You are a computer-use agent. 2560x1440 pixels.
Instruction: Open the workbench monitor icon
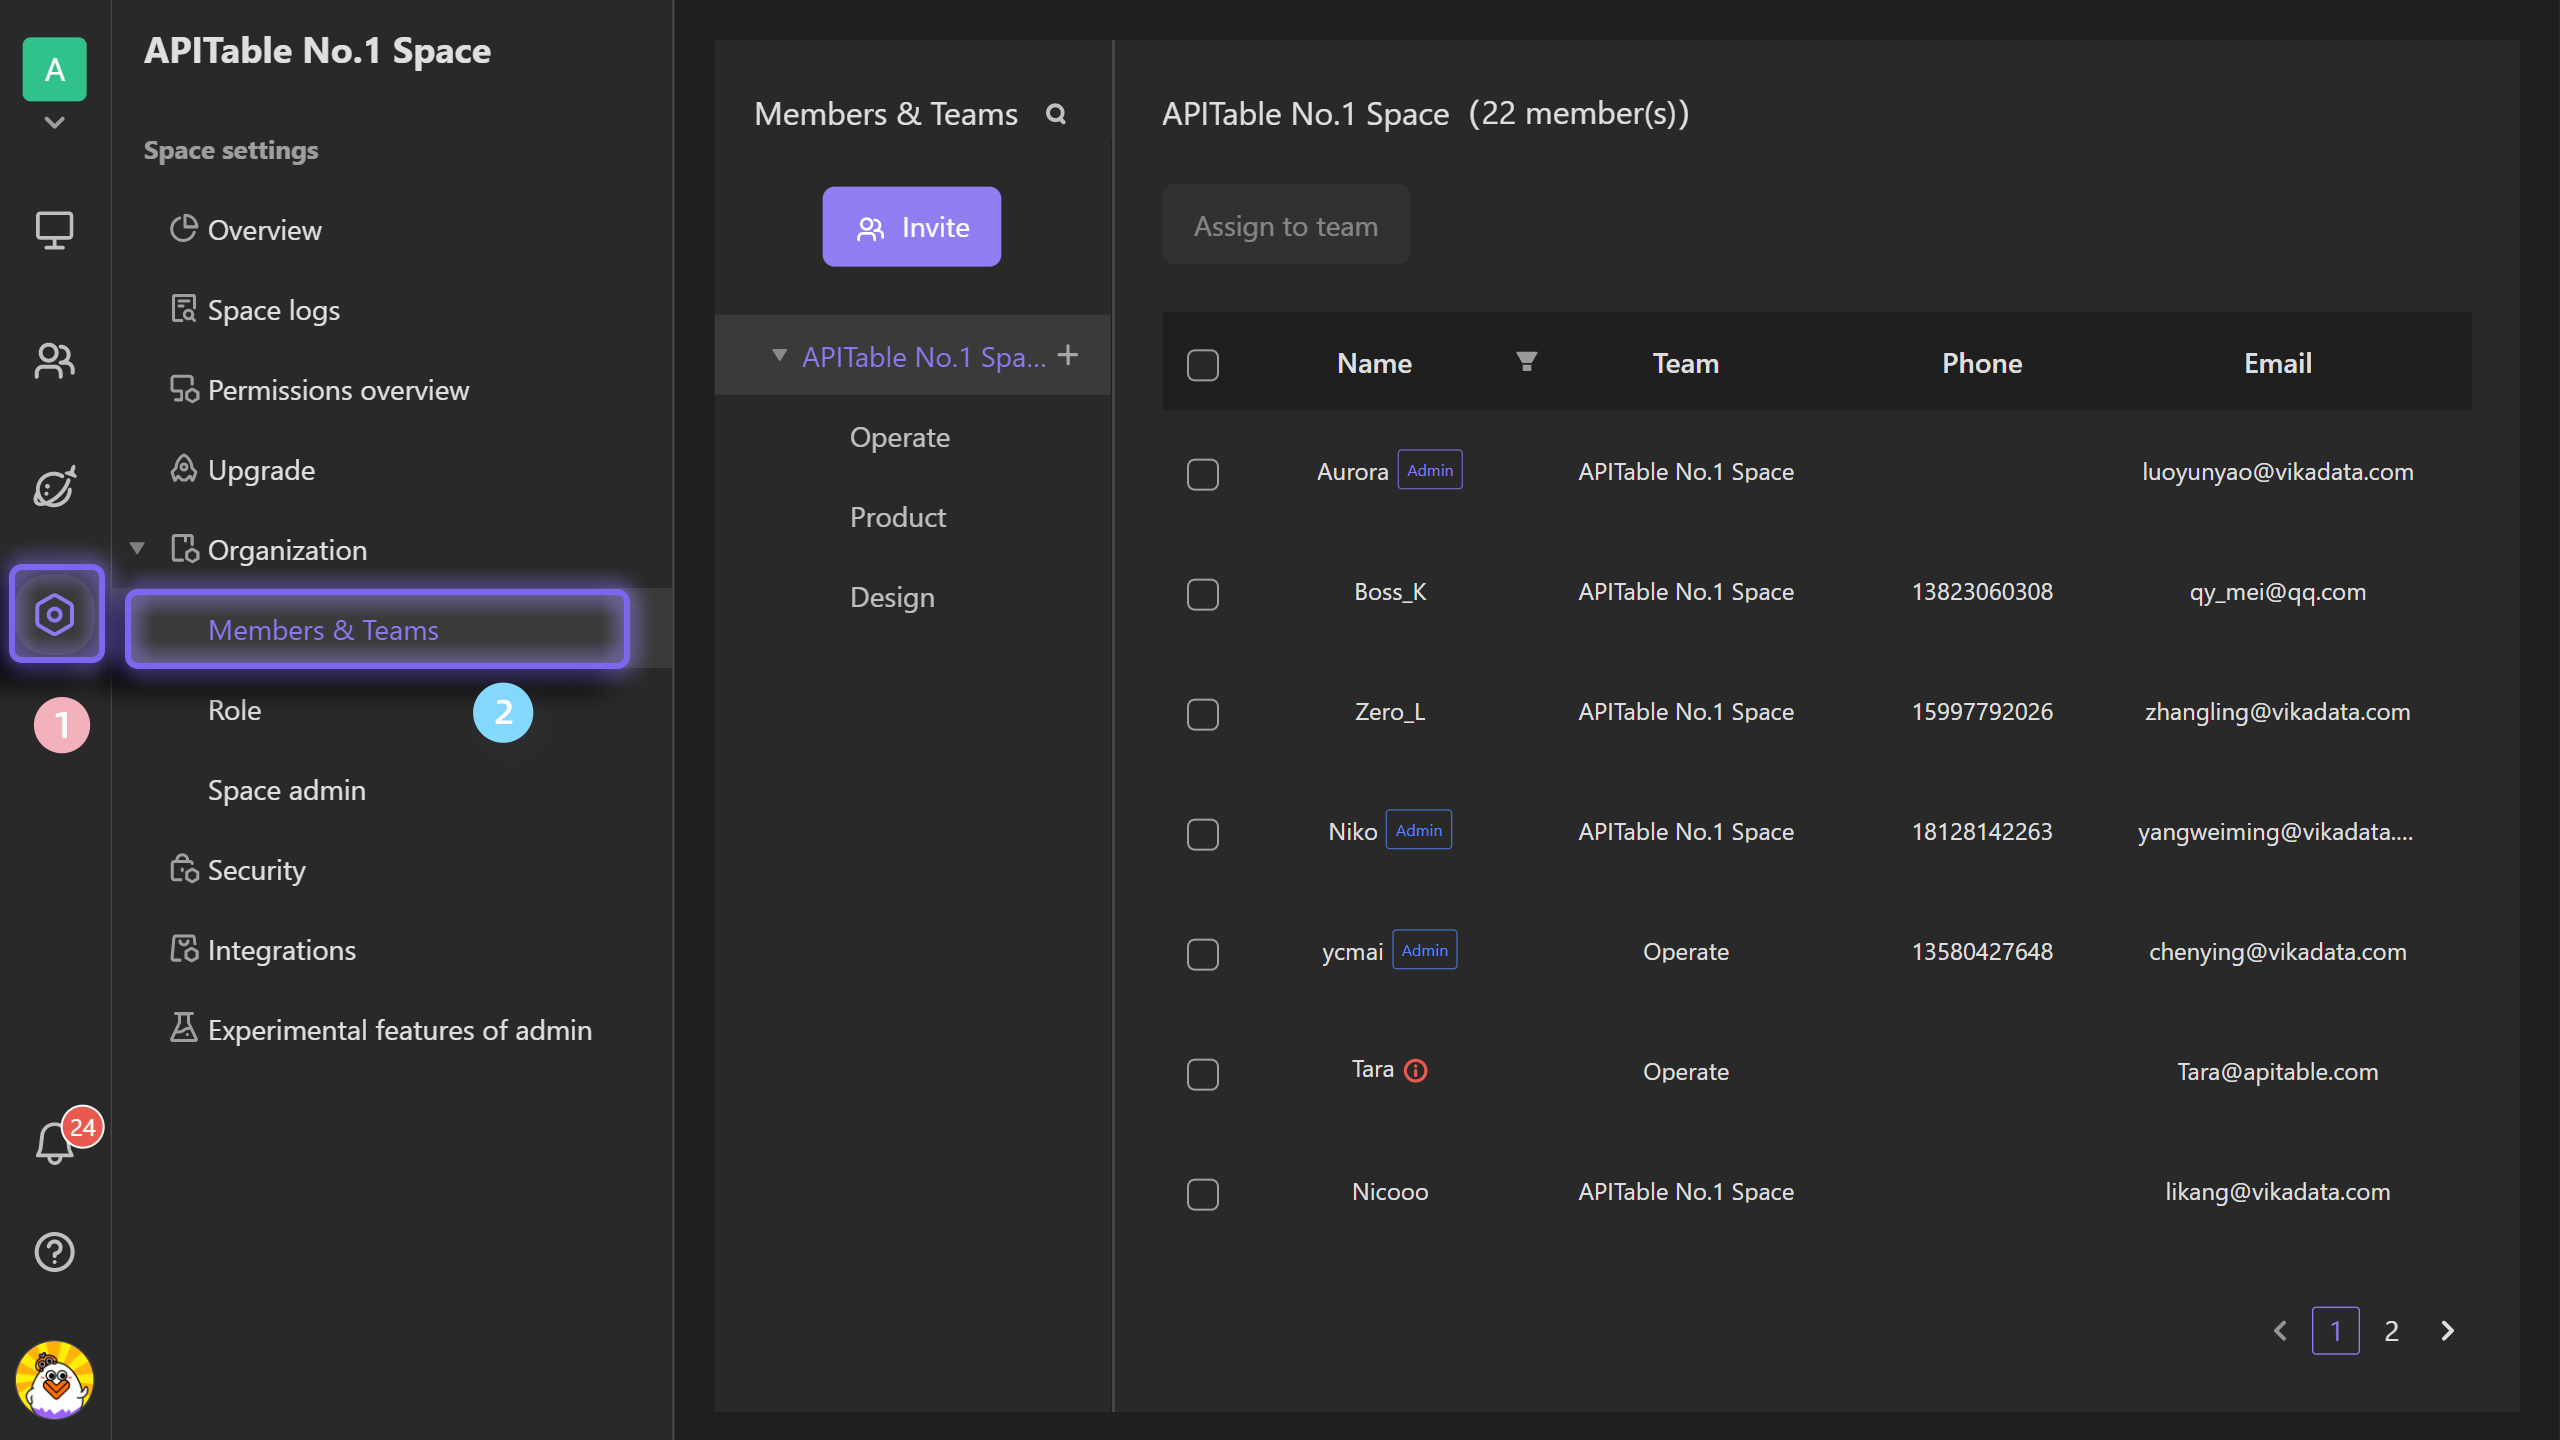55,230
